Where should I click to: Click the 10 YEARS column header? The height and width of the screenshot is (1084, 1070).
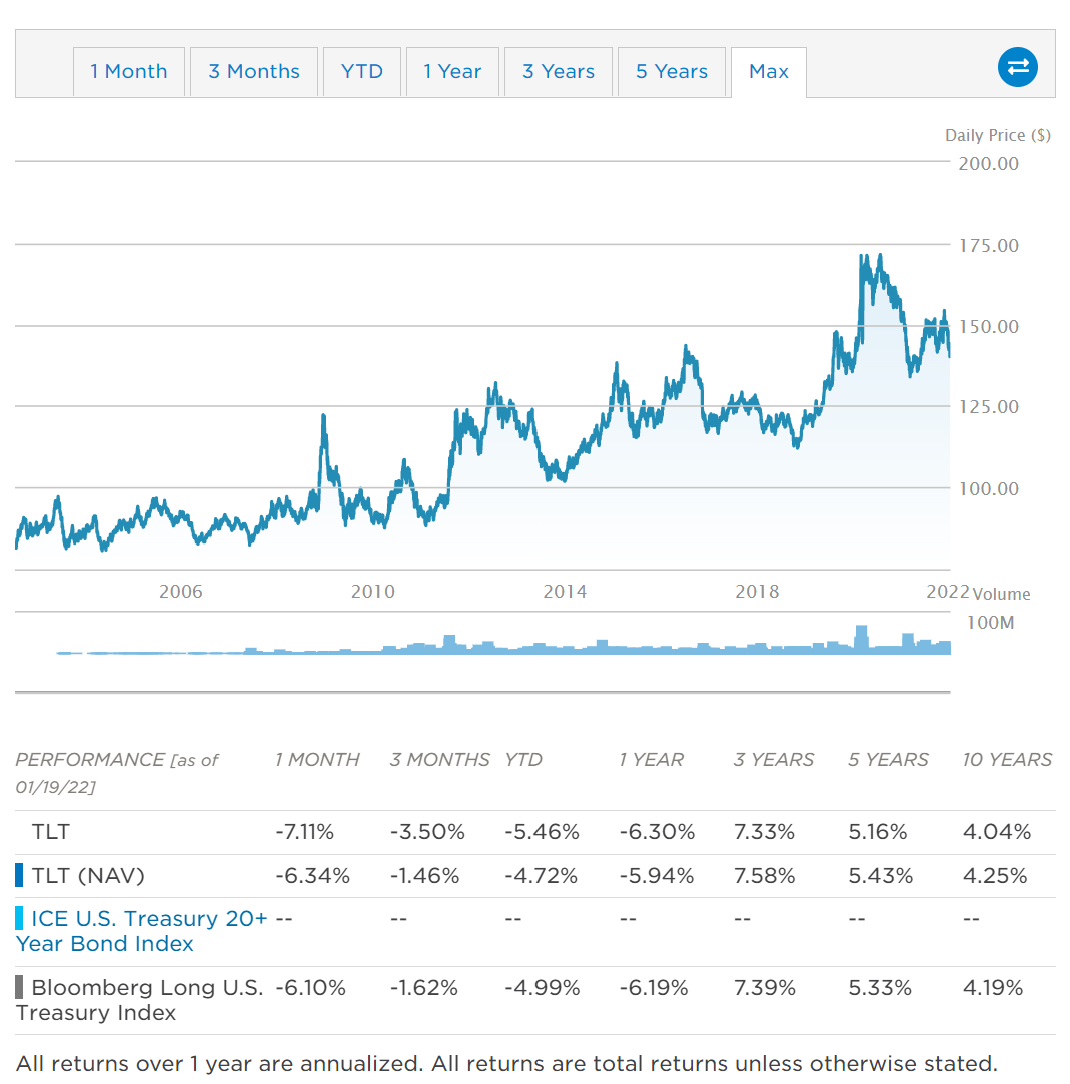tap(1008, 759)
